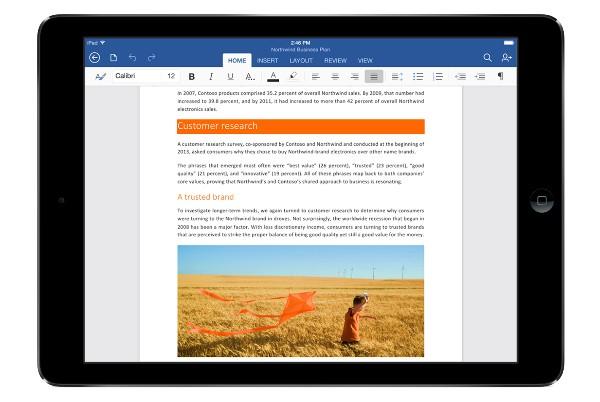The height and width of the screenshot is (402, 600).
Task: Tap the A trusted brand subheading
Action: (205, 197)
